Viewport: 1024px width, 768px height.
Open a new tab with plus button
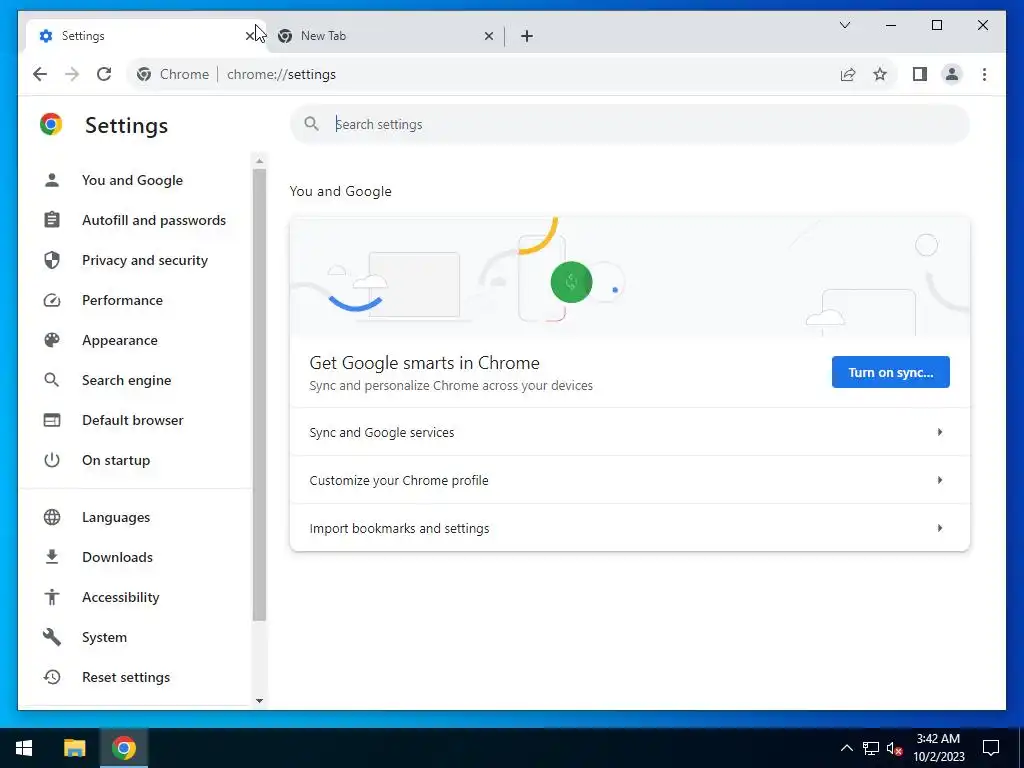[527, 36]
